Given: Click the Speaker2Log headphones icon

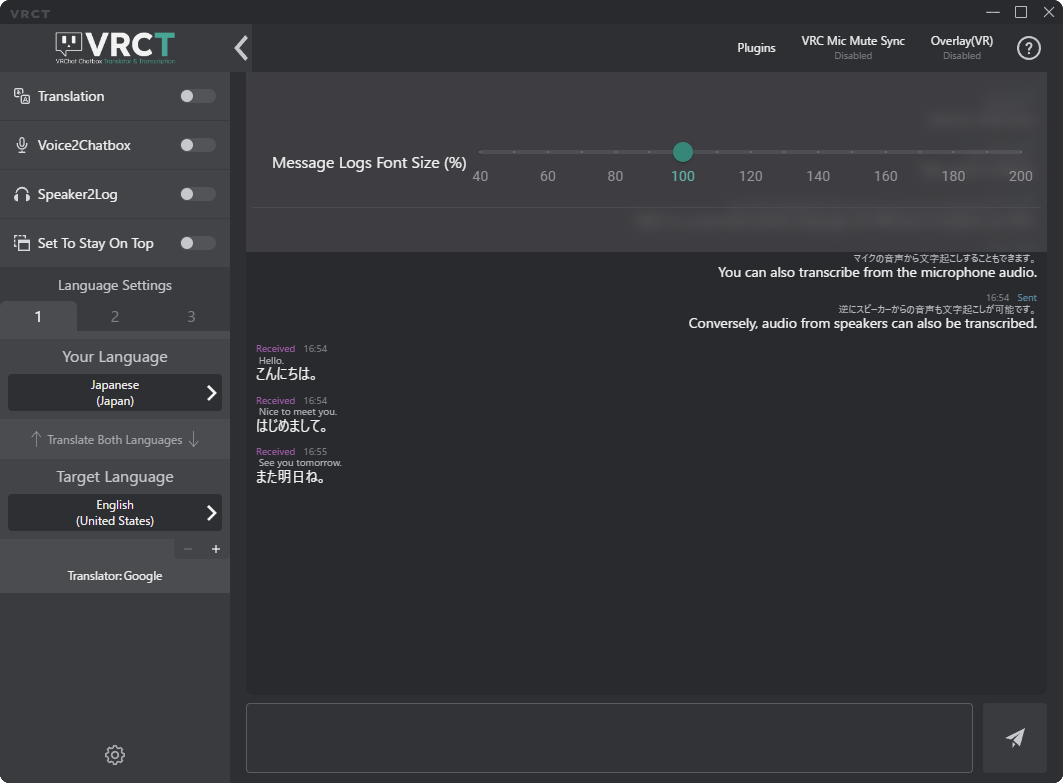Looking at the screenshot, I should tap(22, 194).
